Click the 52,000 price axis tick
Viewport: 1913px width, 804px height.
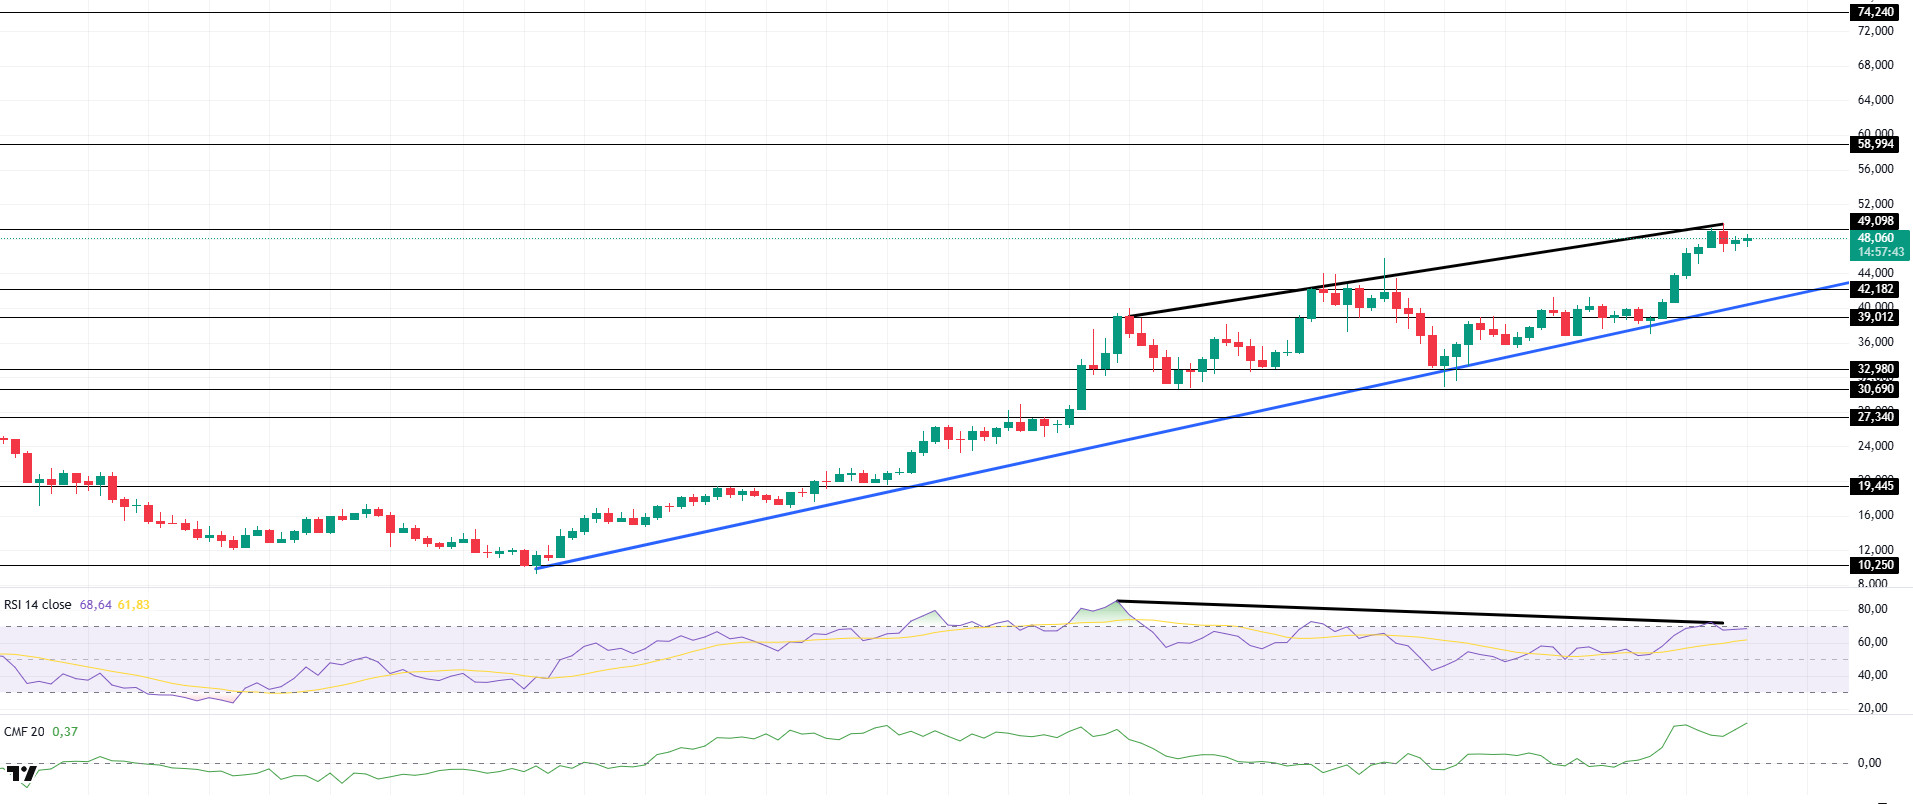click(x=1875, y=204)
